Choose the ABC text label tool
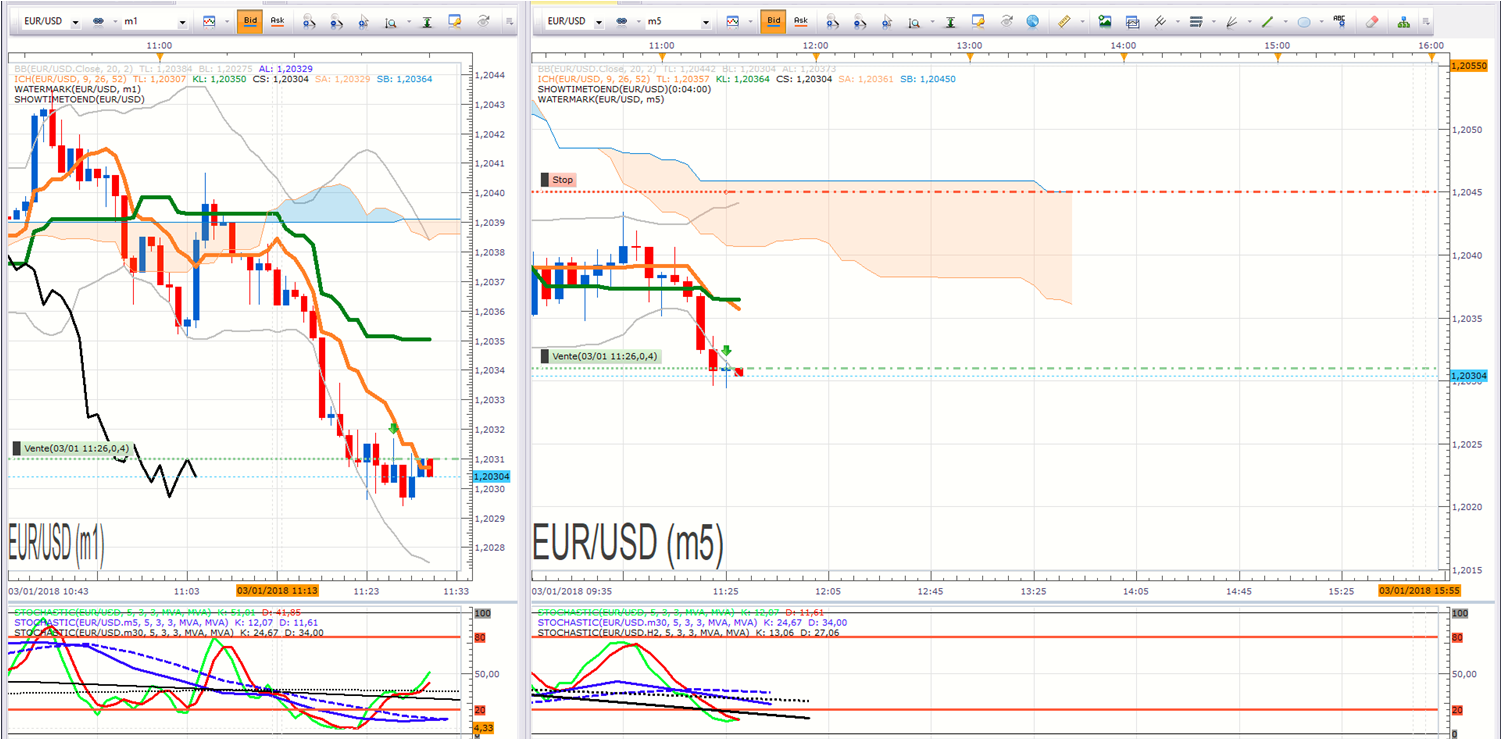The image size is (1502, 740). pos(1340,21)
